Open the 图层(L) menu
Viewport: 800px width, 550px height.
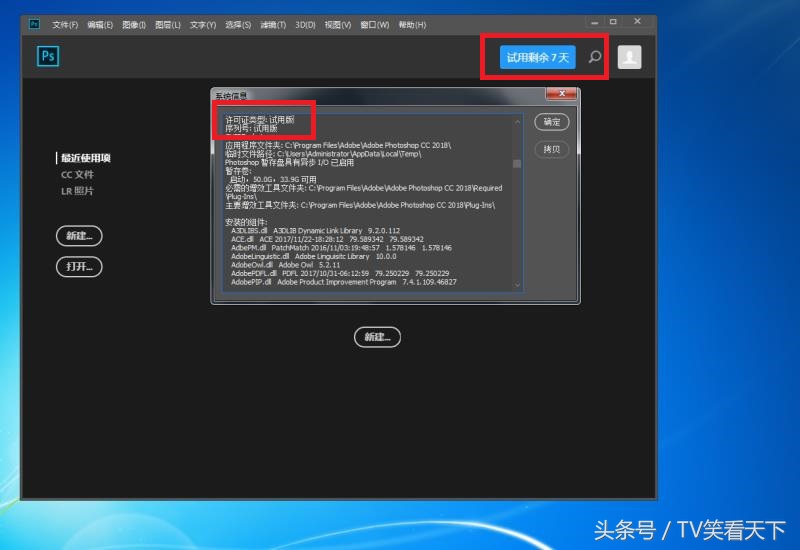click(x=168, y=24)
